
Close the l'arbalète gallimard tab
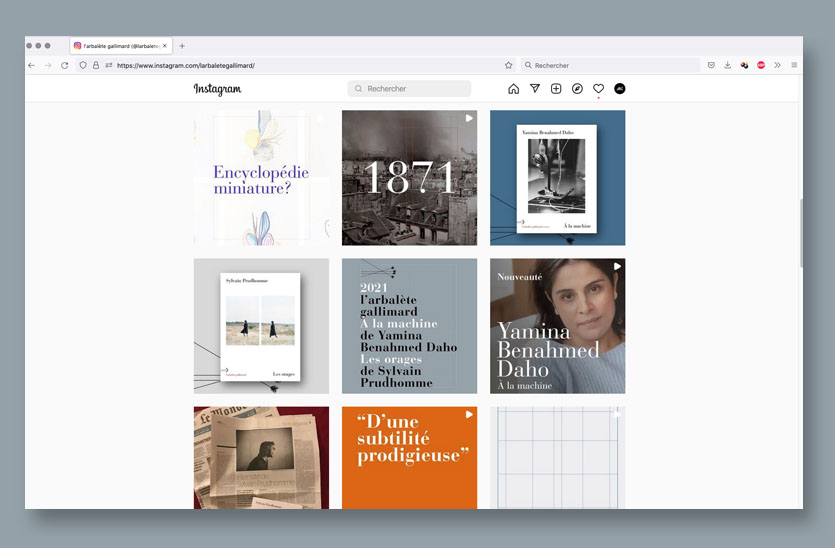point(166,46)
